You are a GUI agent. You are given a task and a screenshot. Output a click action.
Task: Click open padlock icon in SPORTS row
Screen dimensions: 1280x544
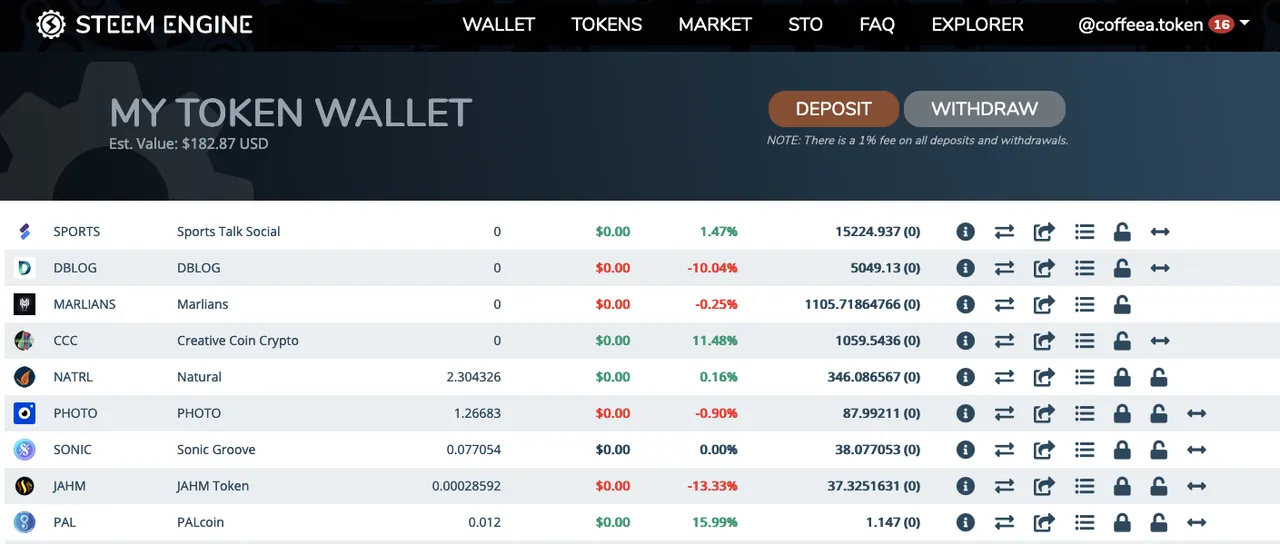coord(1122,232)
